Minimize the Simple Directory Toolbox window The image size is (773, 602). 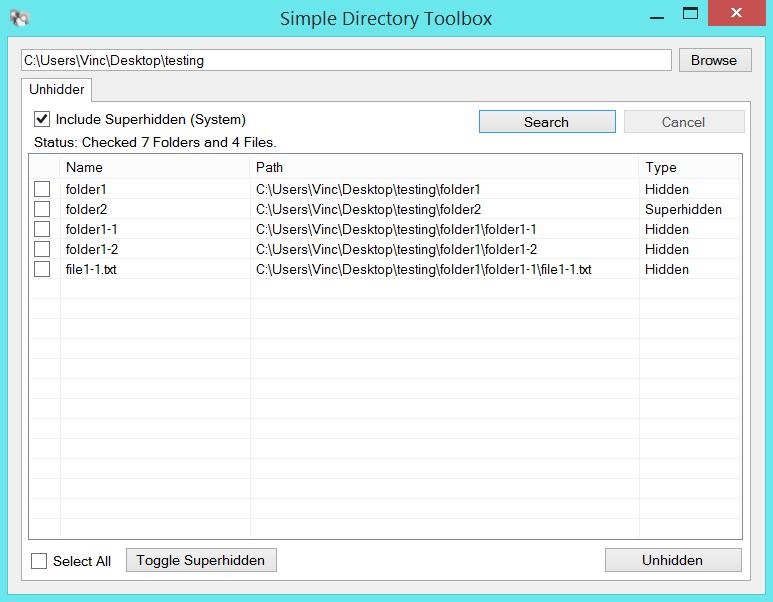point(657,18)
